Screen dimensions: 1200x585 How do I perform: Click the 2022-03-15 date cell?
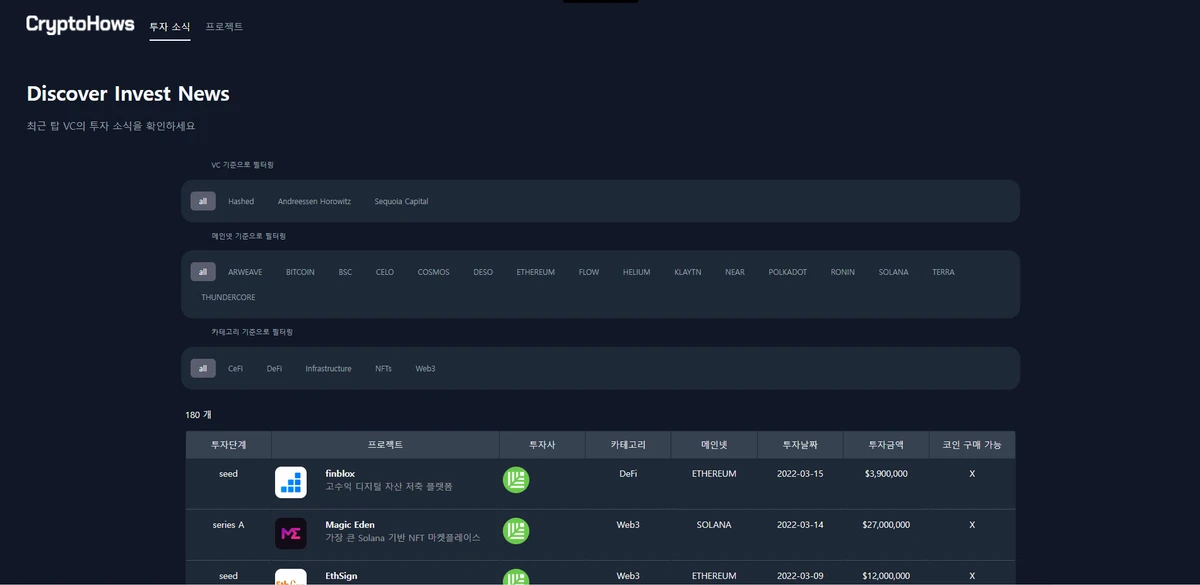pyautogui.click(x=800, y=474)
